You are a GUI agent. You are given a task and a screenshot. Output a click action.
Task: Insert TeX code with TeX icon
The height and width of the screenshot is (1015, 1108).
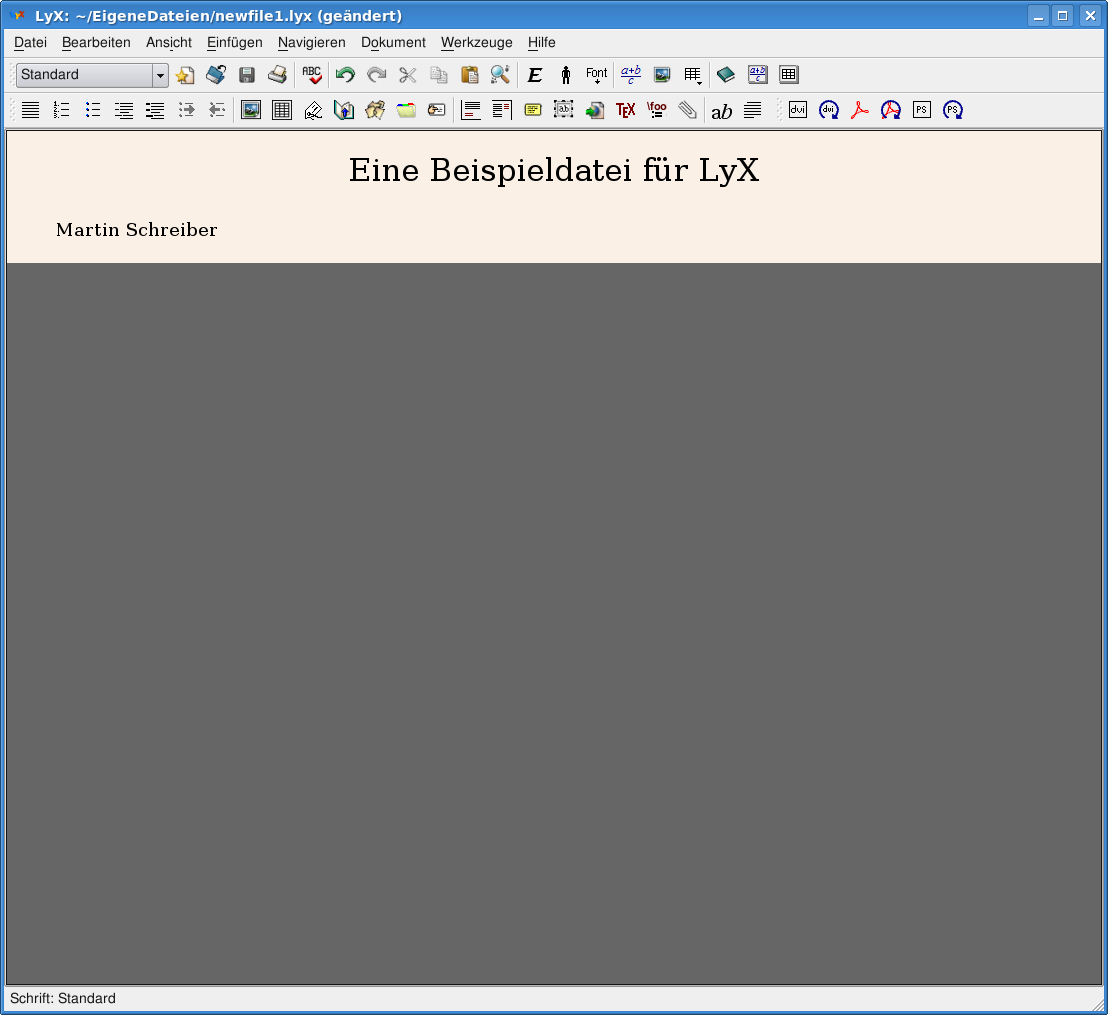[625, 110]
